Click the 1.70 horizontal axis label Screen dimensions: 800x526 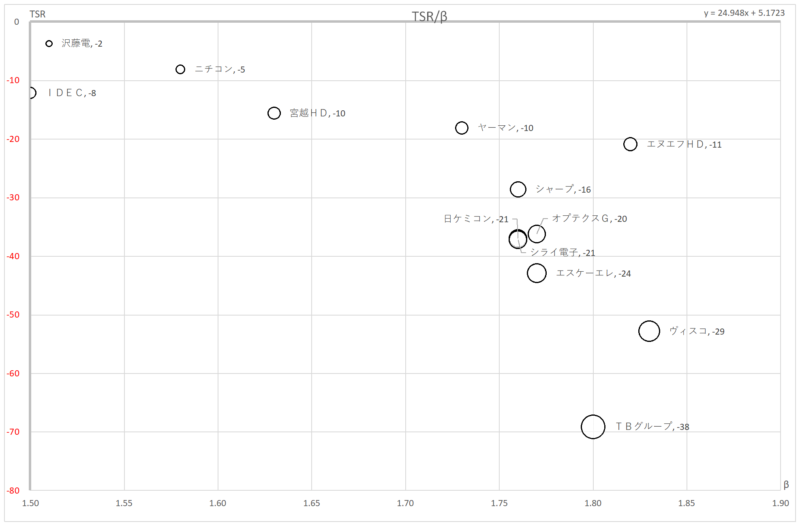(406, 503)
